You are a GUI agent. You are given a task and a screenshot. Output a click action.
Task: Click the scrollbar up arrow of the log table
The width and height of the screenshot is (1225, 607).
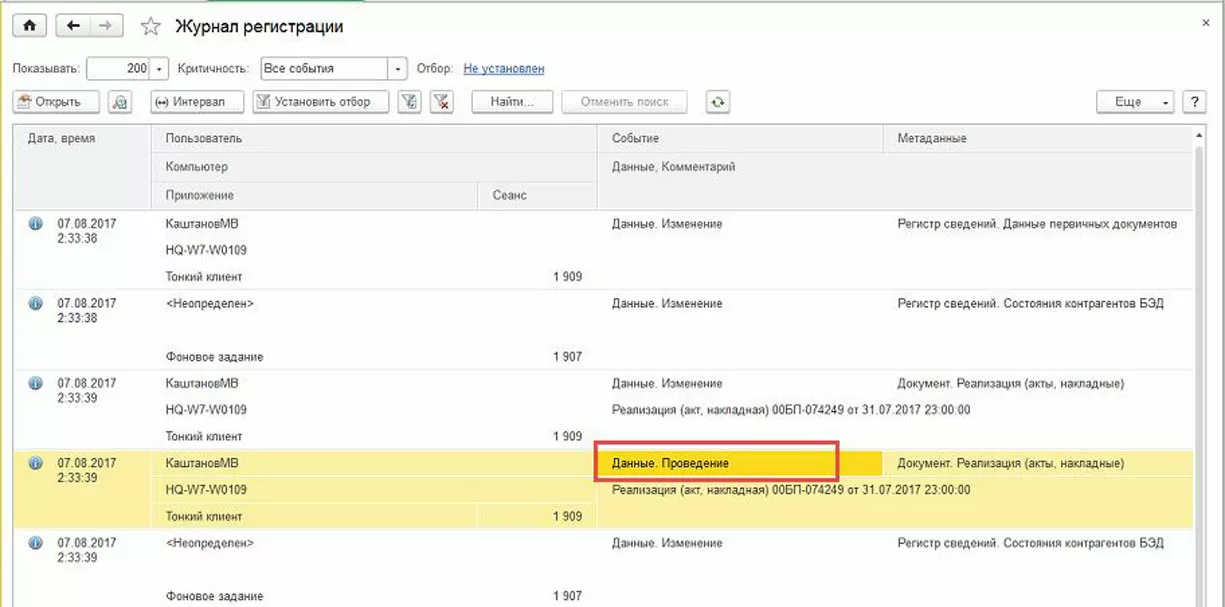pyautogui.click(x=1202, y=135)
